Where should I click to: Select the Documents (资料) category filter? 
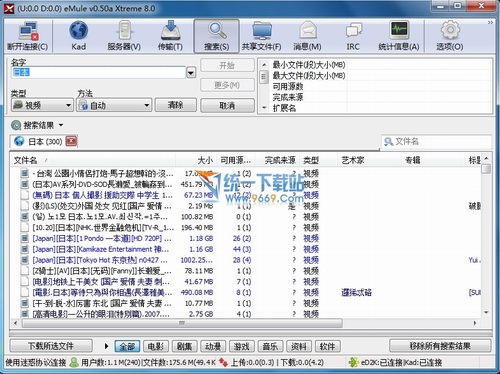299,346
